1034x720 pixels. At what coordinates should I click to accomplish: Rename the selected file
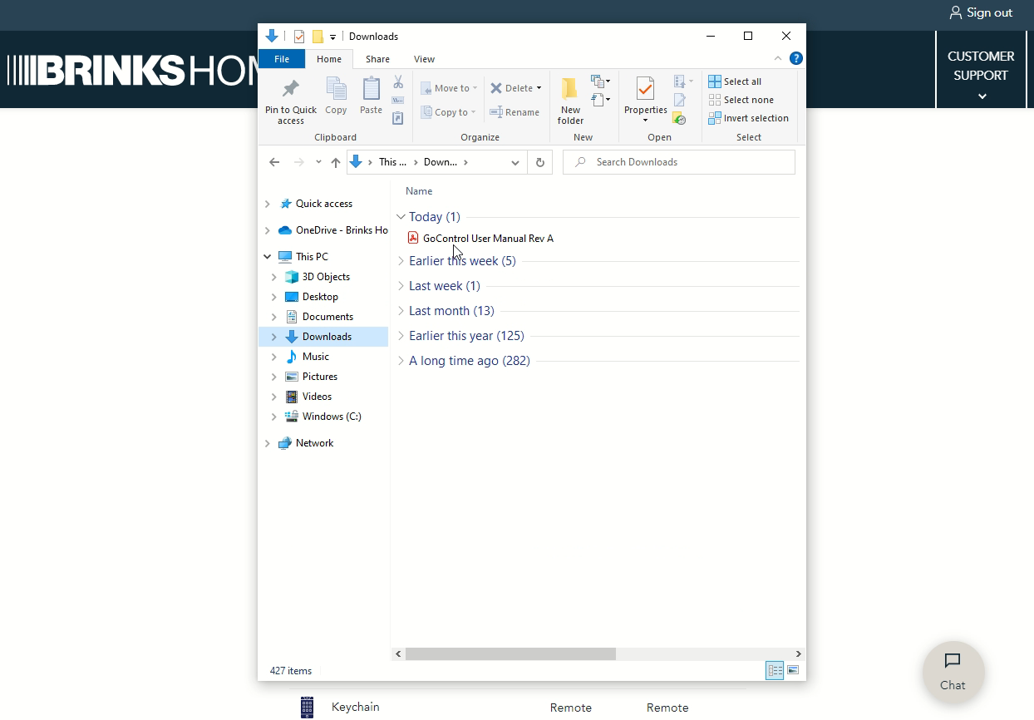pos(515,112)
